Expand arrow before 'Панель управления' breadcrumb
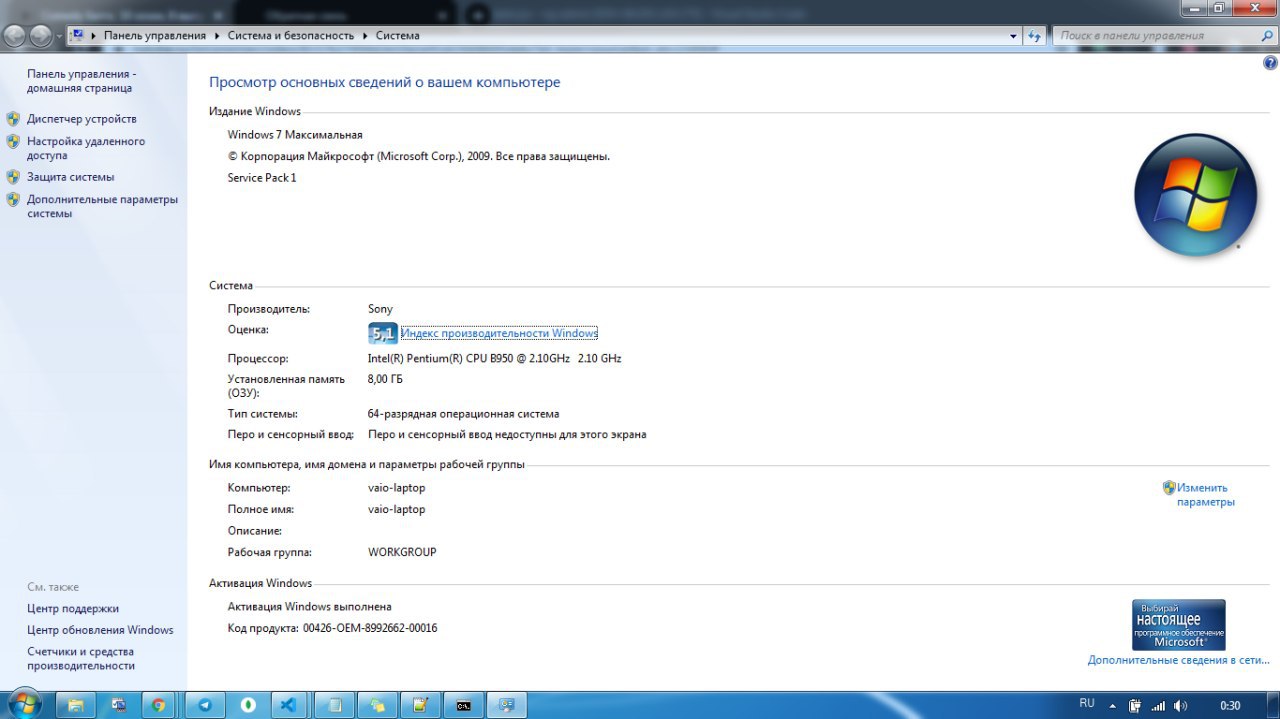 (94, 35)
